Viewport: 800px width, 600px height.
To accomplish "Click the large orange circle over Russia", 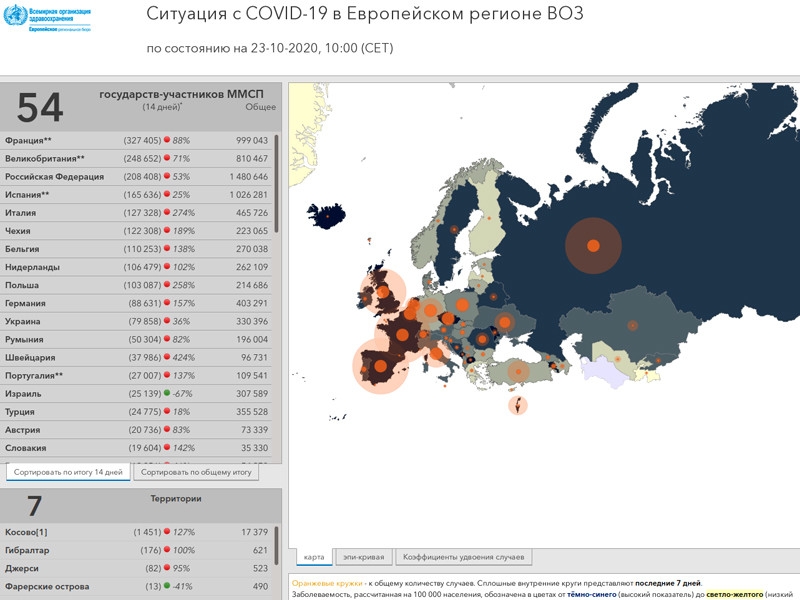I will (x=592, y=245).
